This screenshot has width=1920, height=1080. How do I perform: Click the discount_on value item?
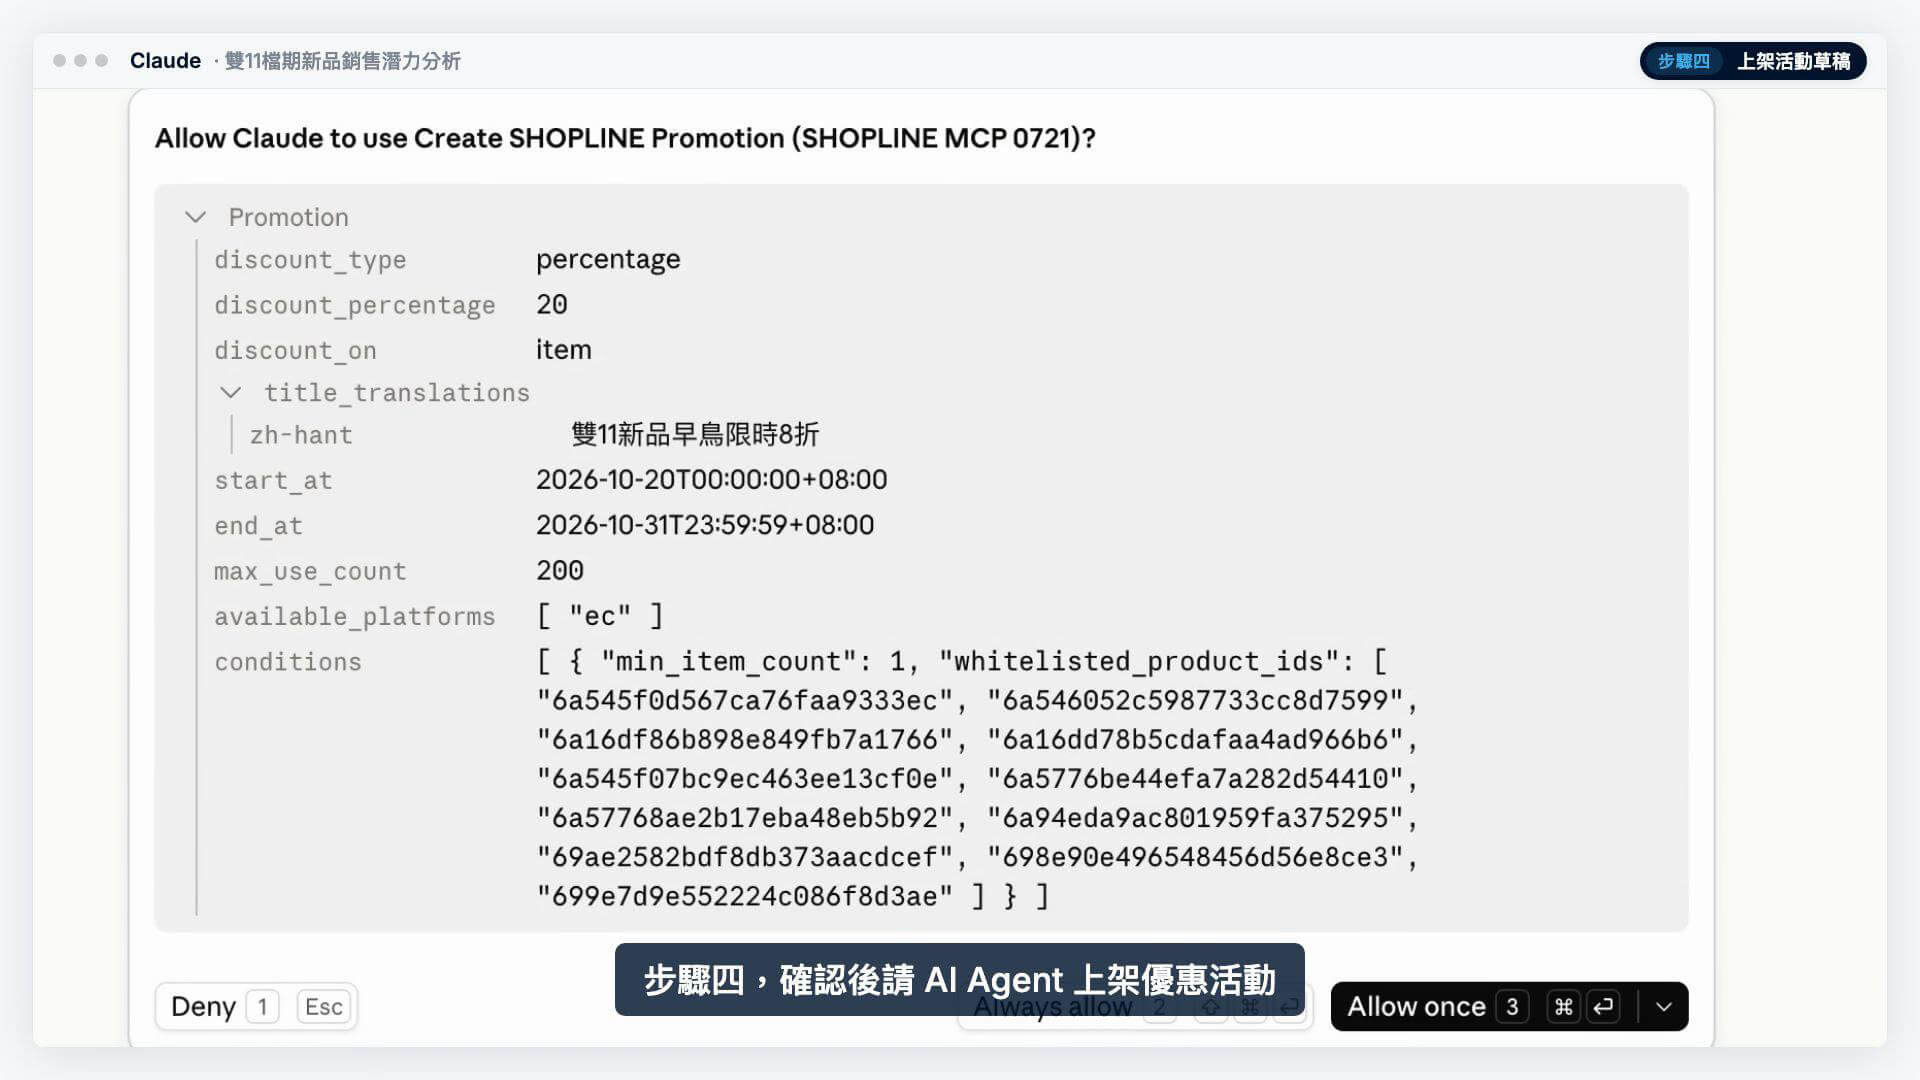(563, 350)
